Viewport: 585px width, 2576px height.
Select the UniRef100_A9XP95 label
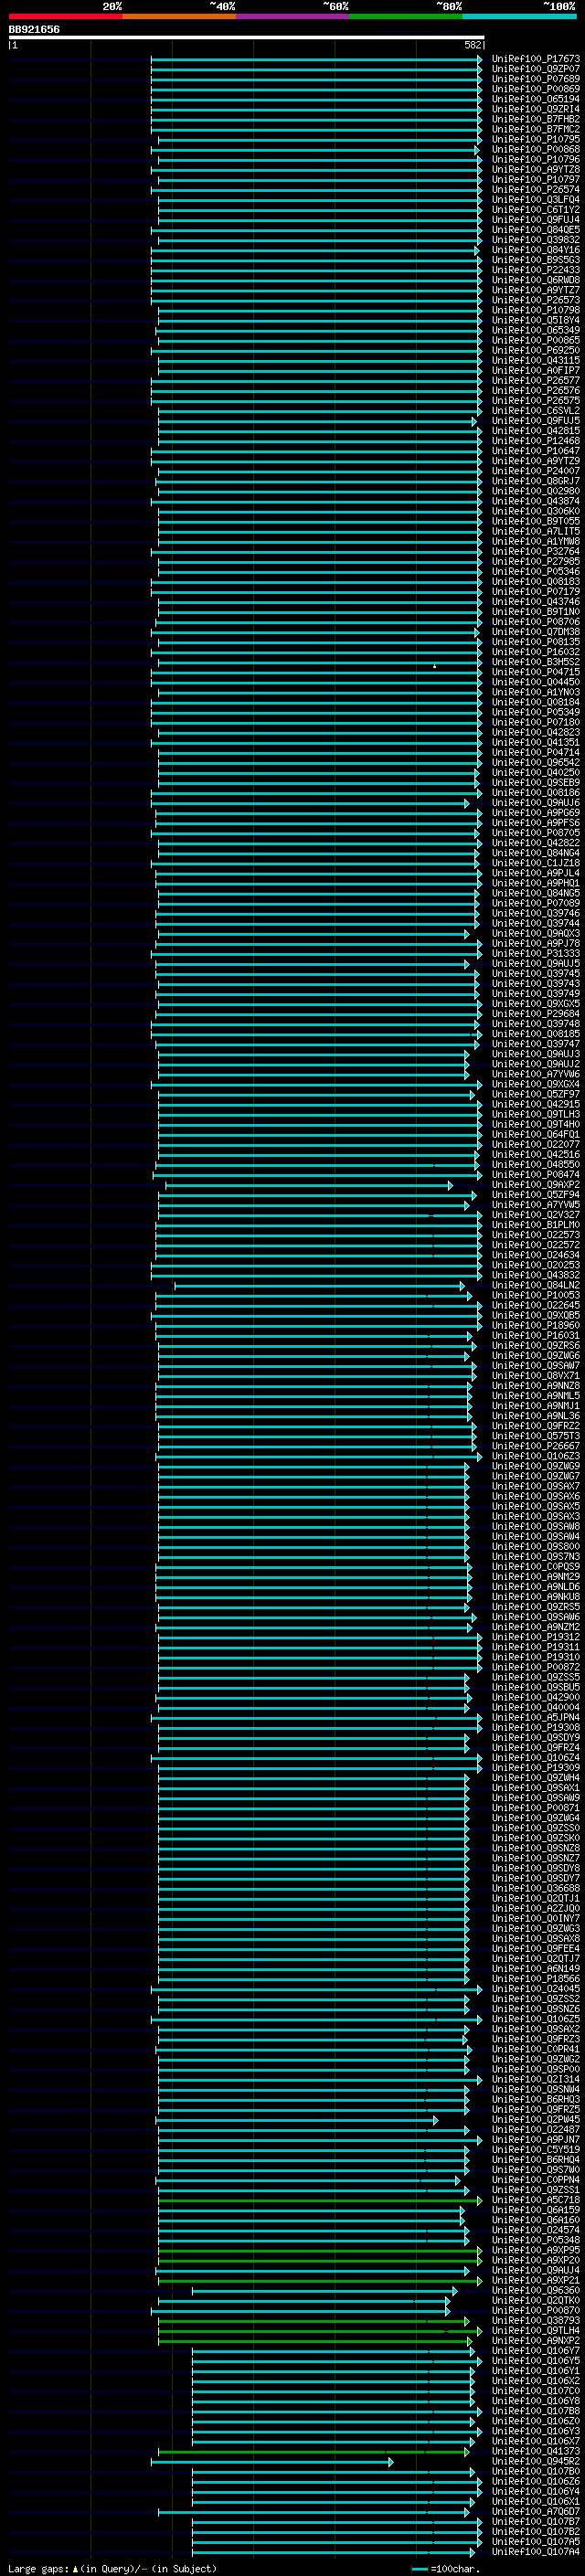pyautogui.click(x=535, y=2250)
